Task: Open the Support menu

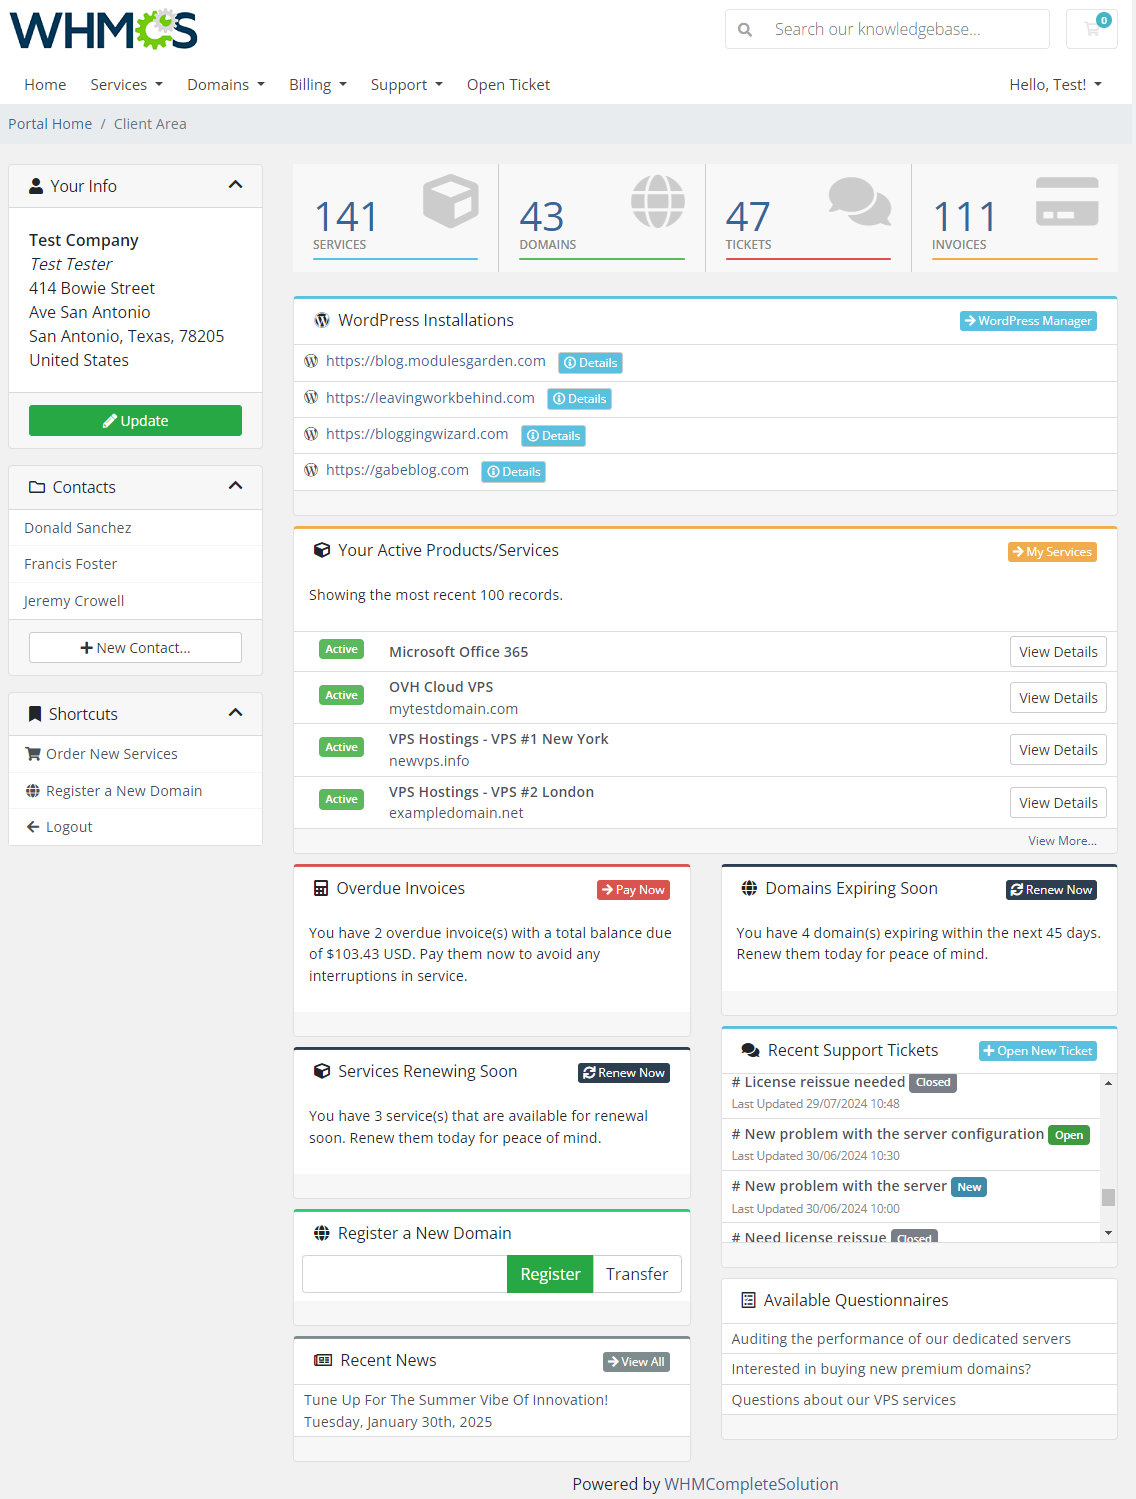Action: click(x=406, y=84)
